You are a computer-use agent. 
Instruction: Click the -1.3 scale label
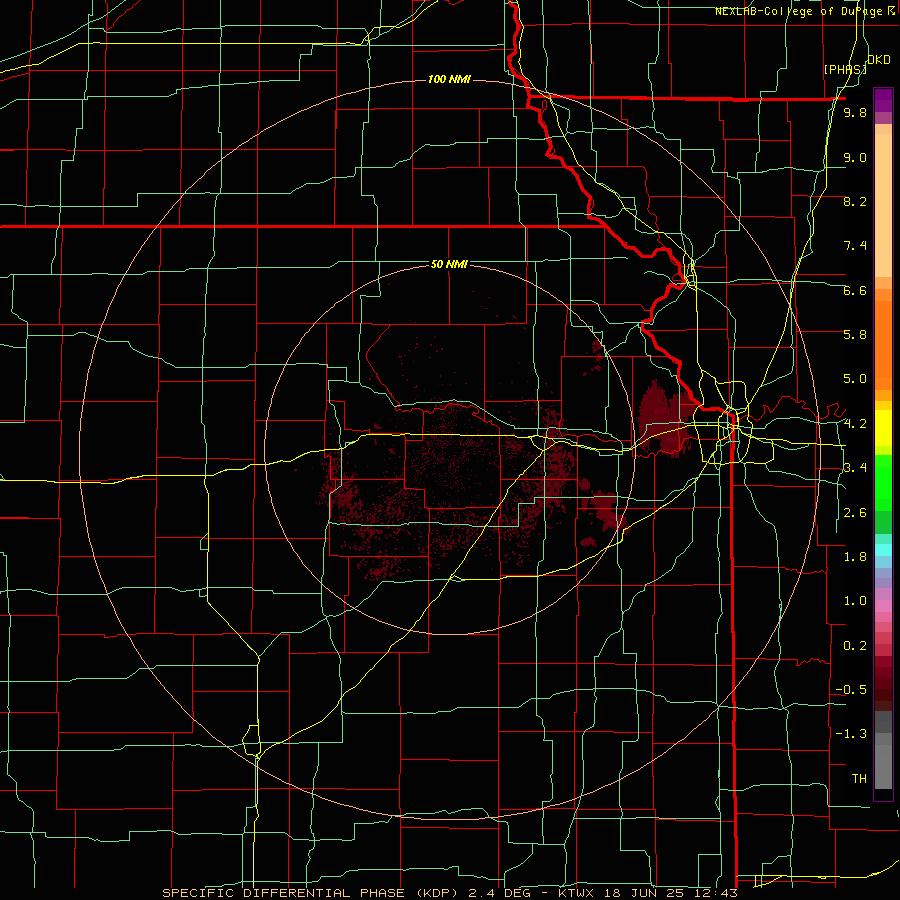[851, 734]
